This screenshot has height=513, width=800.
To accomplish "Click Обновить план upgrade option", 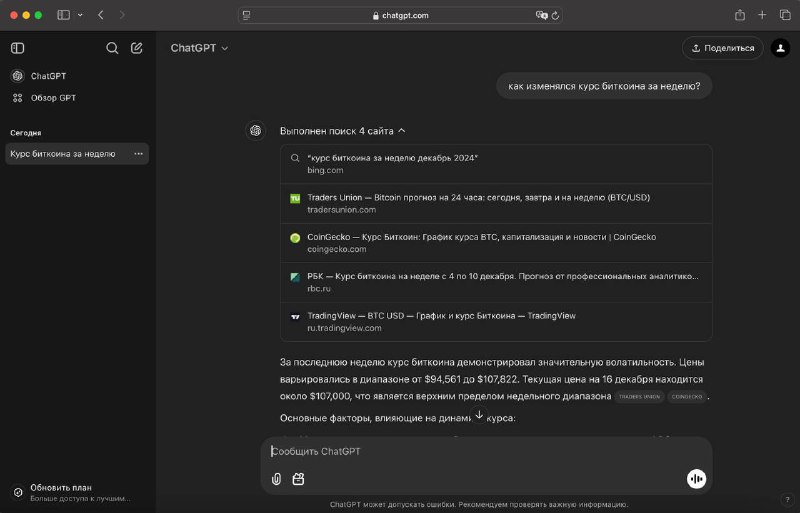I will coord(77,493).
